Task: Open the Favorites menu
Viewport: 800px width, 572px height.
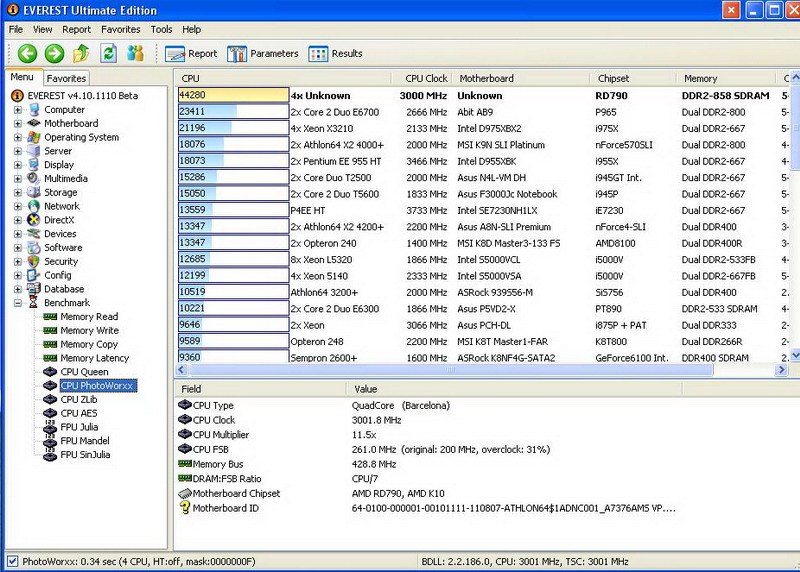Action: coord(120,30)
